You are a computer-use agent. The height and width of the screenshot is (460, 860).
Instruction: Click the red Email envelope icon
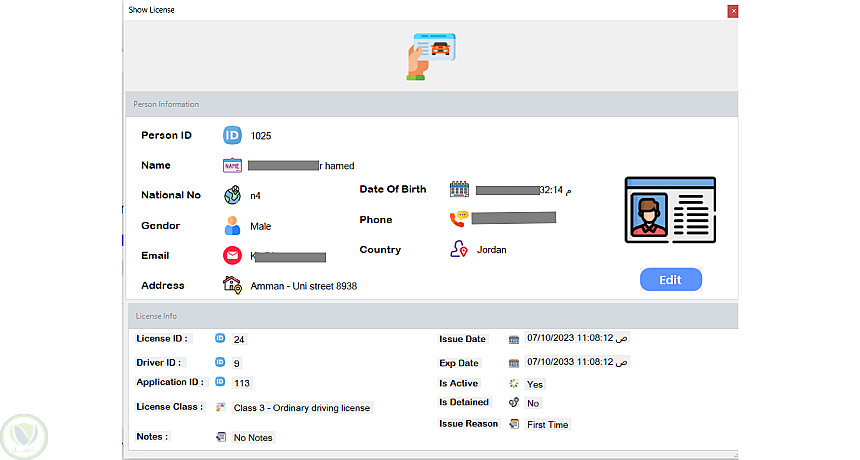tap(232, 255)
